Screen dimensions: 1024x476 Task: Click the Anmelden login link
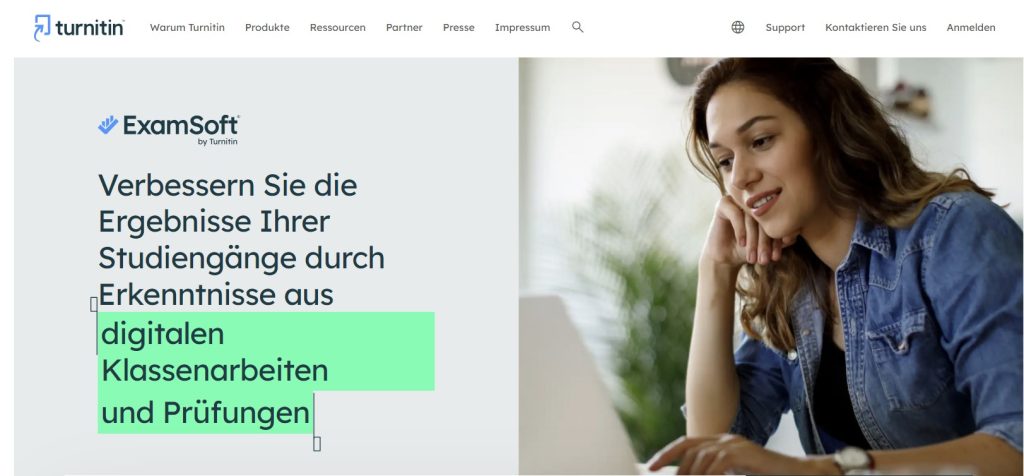click(x=971, y=27)
